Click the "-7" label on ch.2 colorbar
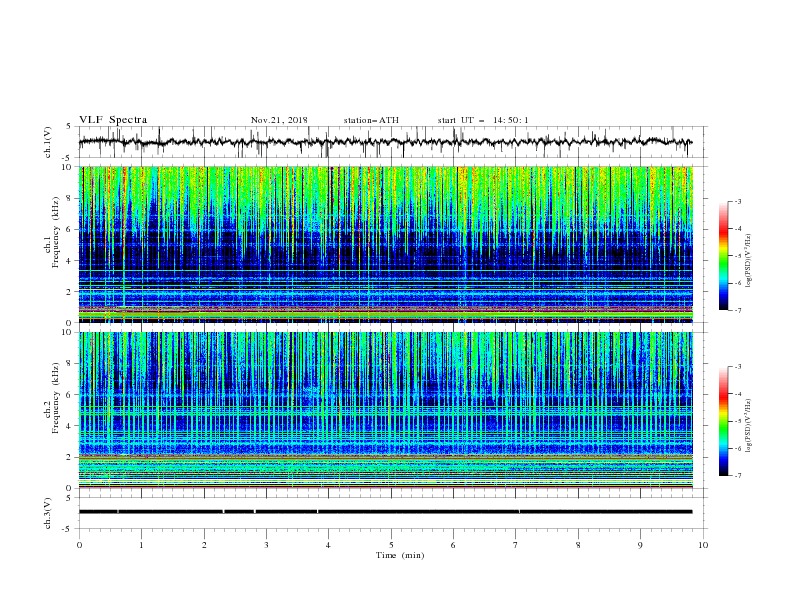This screenshot has height=612, width=792. click(x=737, y=475)
